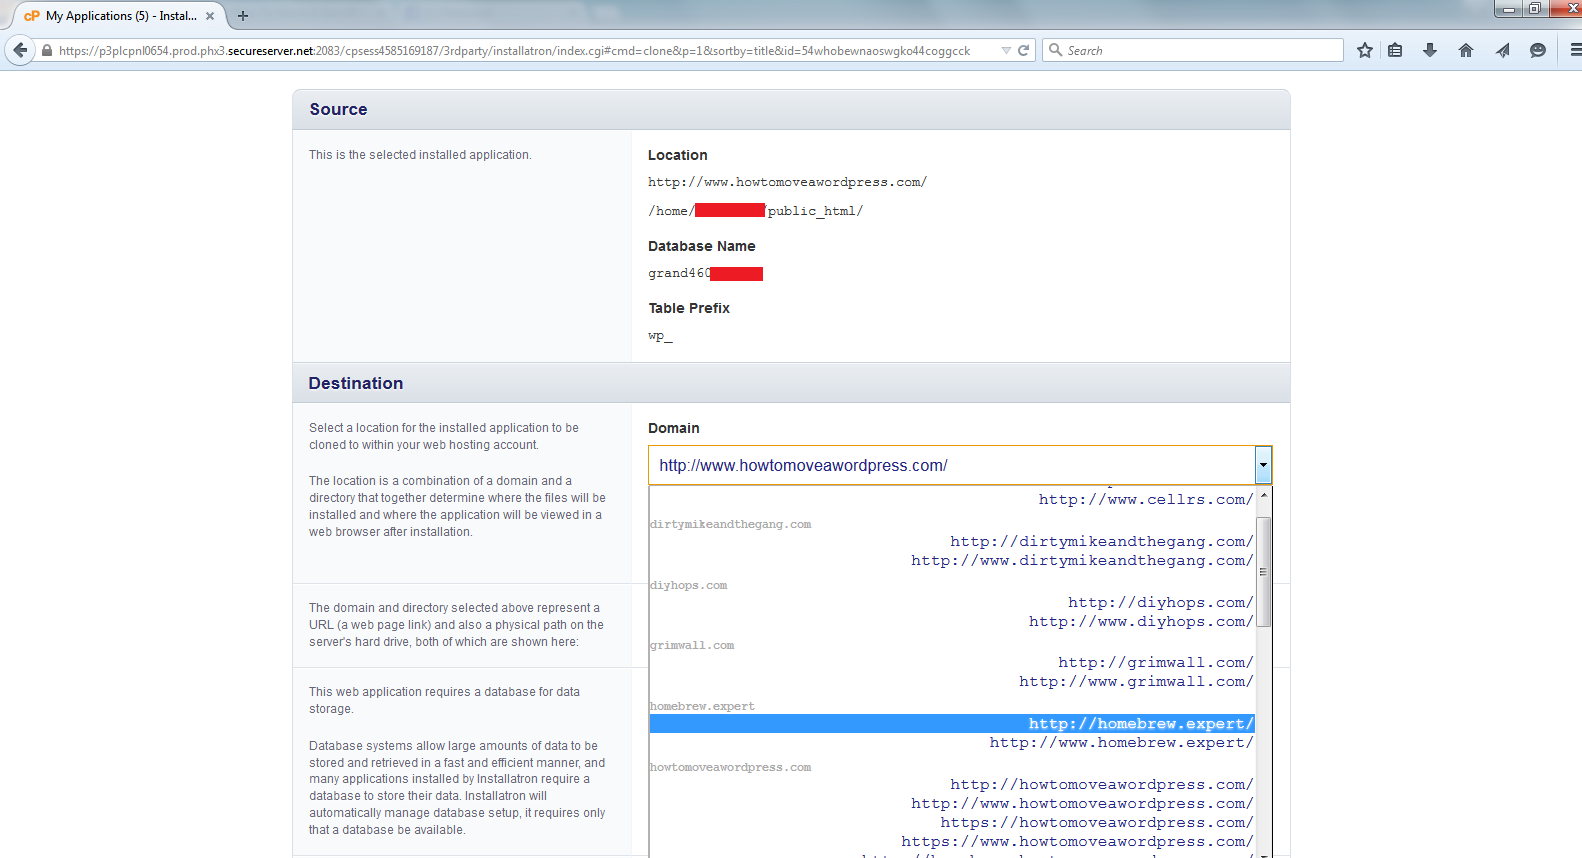Collapse the Domain dropdown arrow
1582x858 pixels.
(1263, 465)
